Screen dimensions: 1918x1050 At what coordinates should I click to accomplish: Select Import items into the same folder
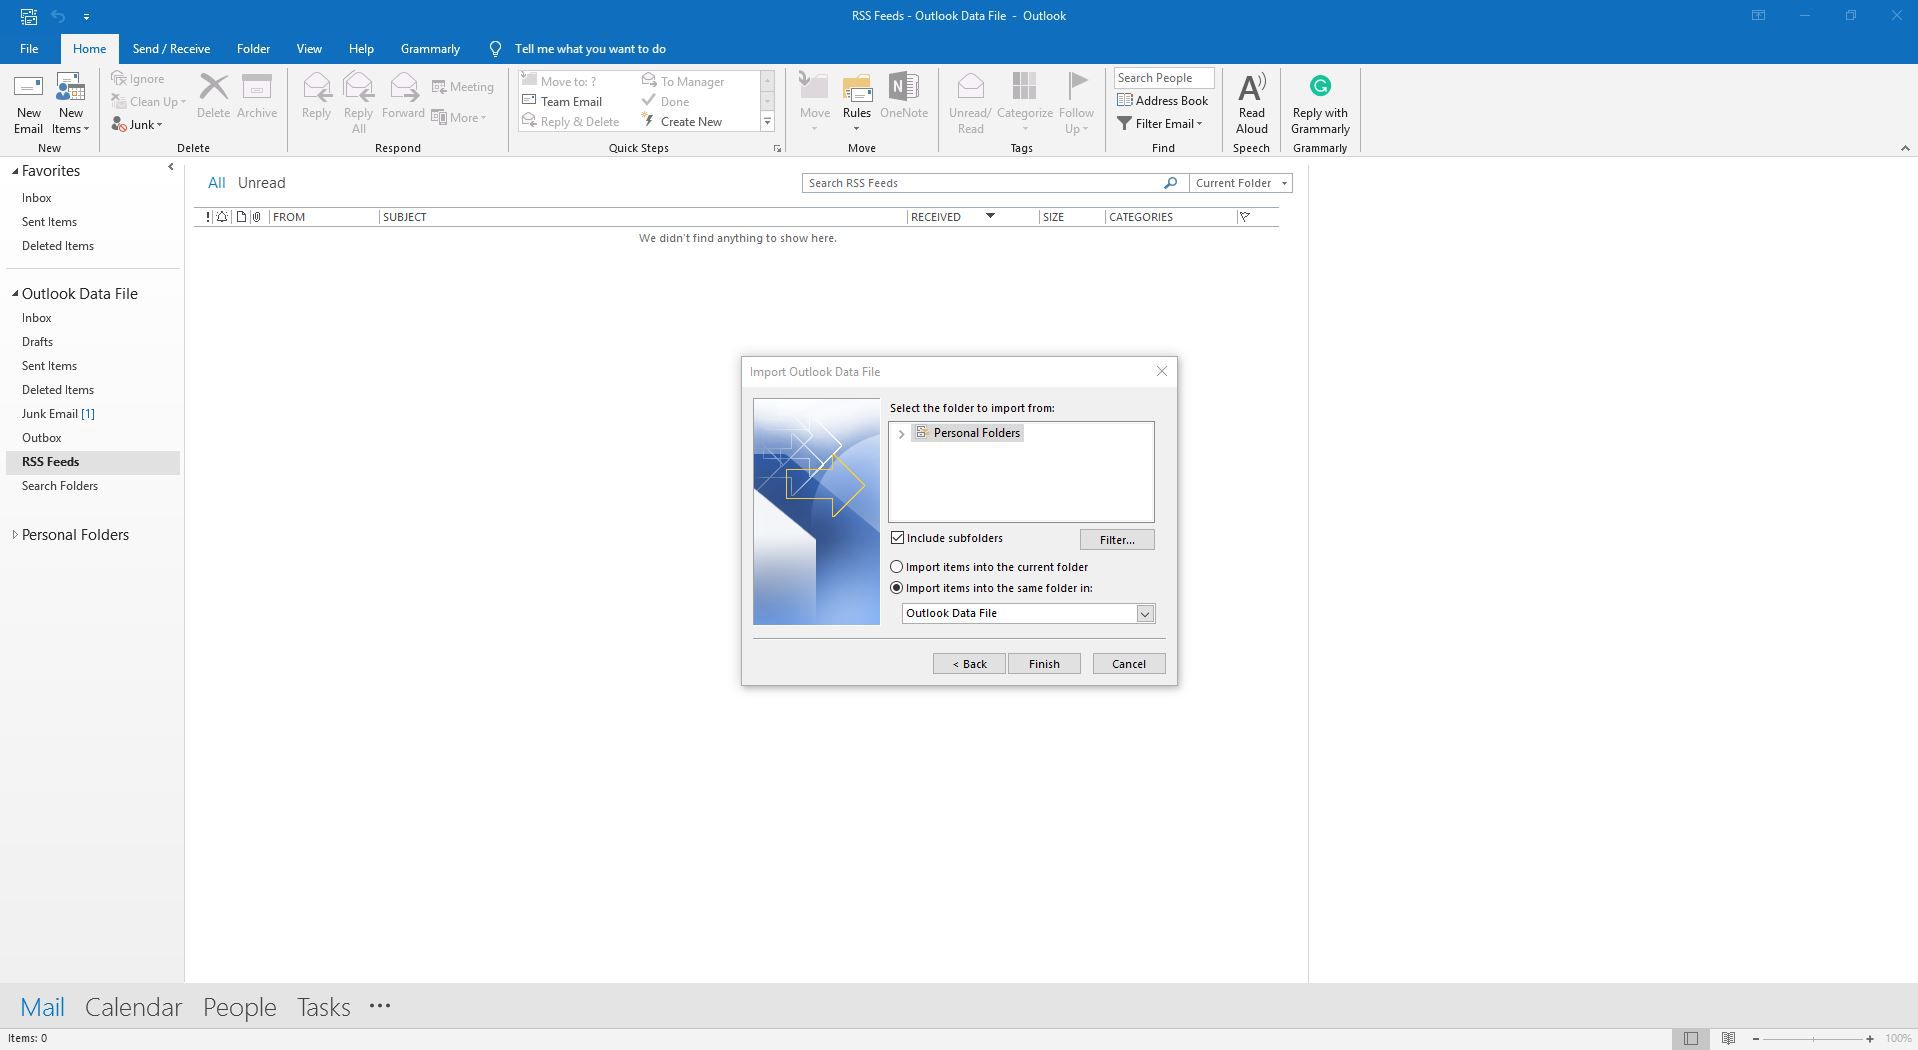[x=896, y=588]
